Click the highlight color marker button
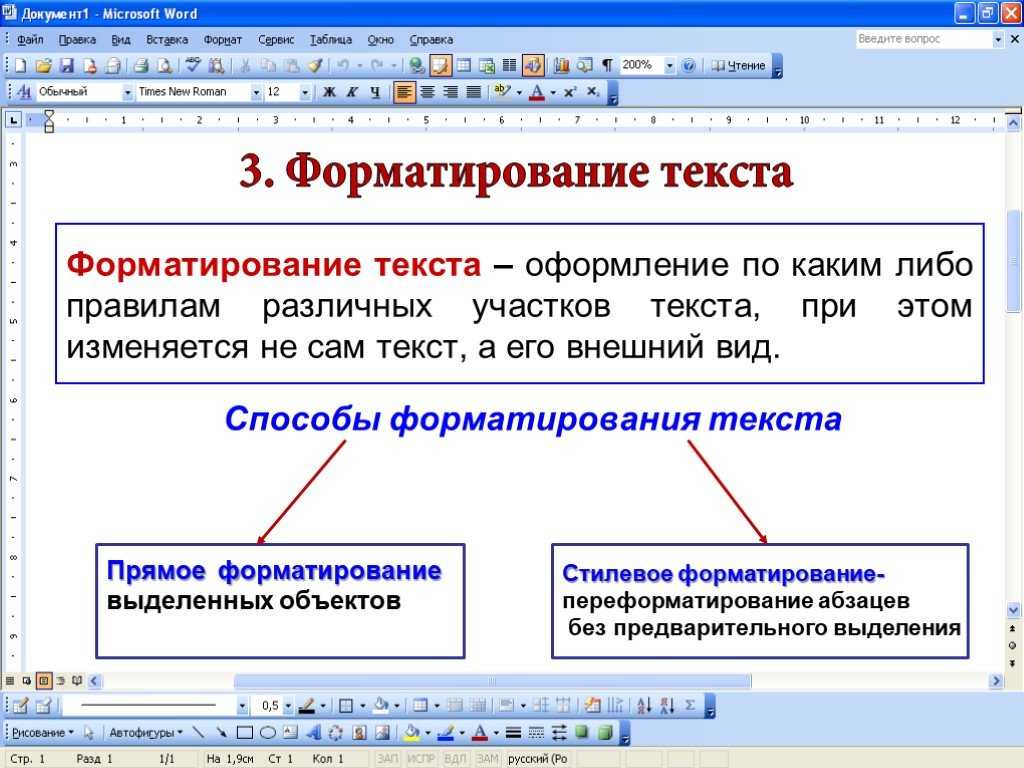The image size is (1024, 768). click(x=502, y=92)
